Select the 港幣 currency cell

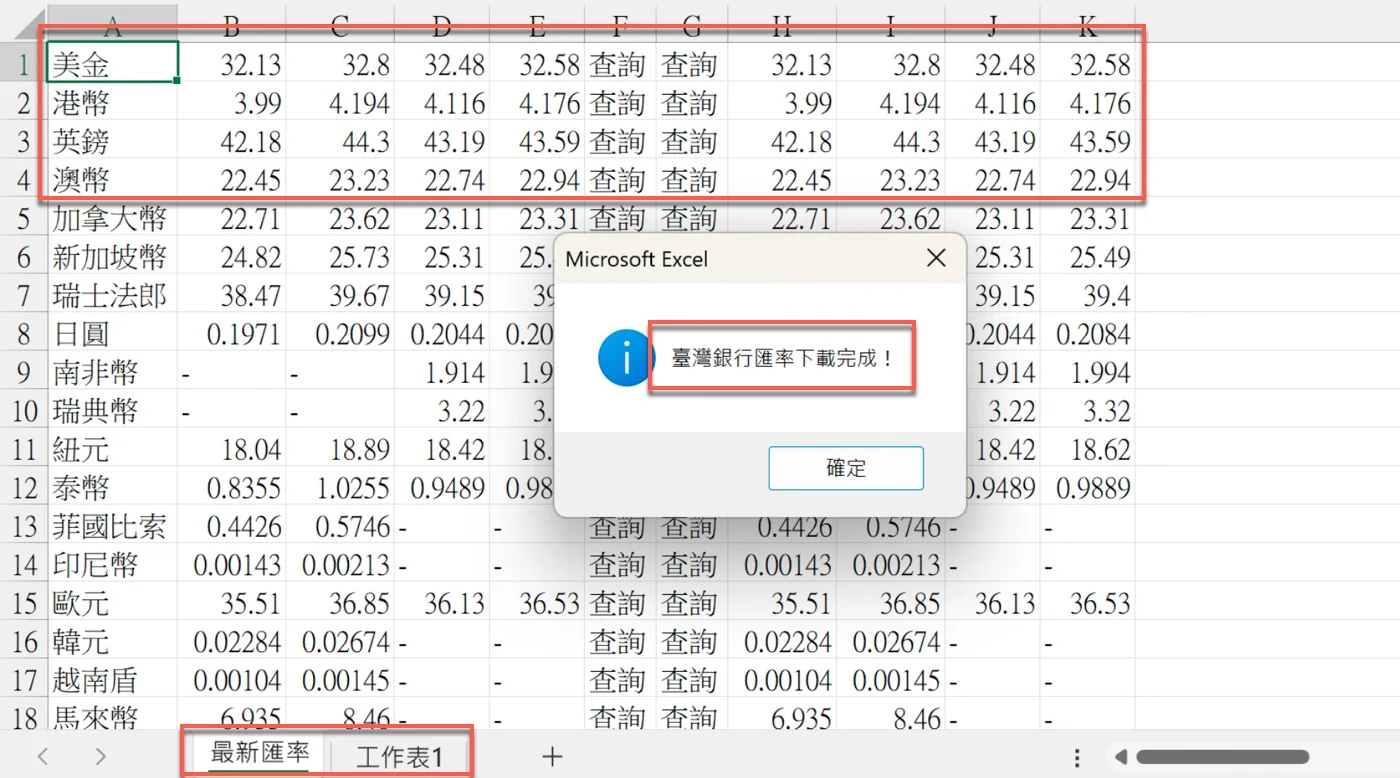(112, 102)
